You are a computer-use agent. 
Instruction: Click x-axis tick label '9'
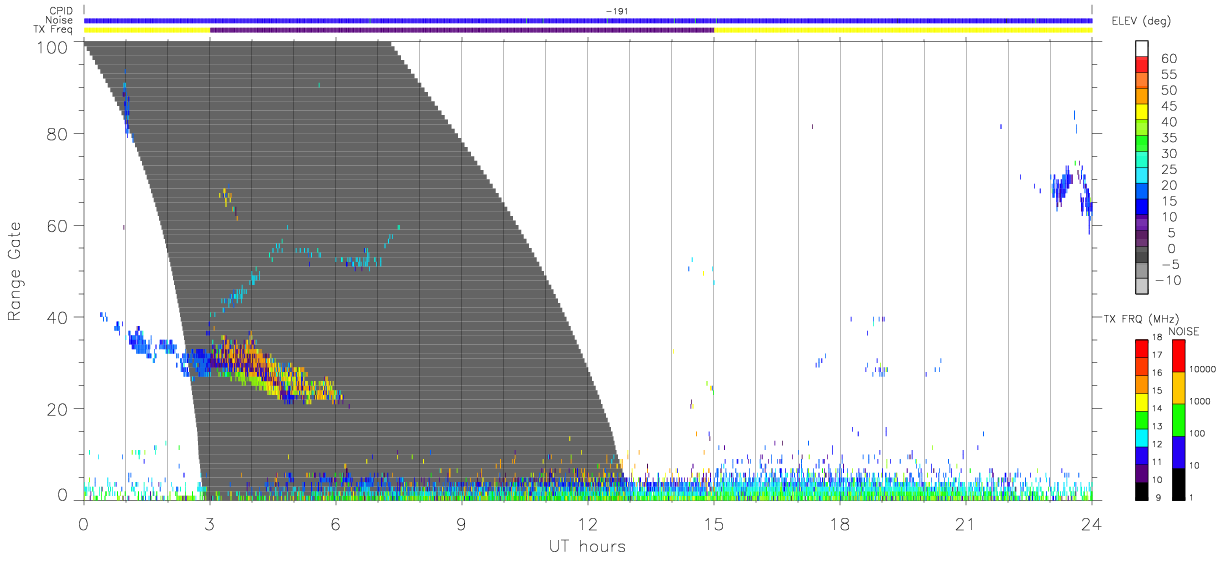point(462,524)
